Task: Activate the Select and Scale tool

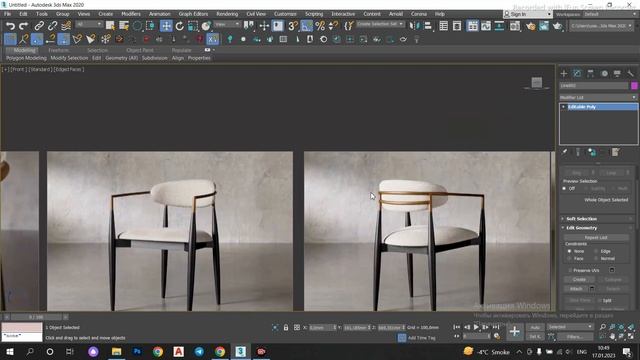Action: pyautogui.click(x=193, y=26)
